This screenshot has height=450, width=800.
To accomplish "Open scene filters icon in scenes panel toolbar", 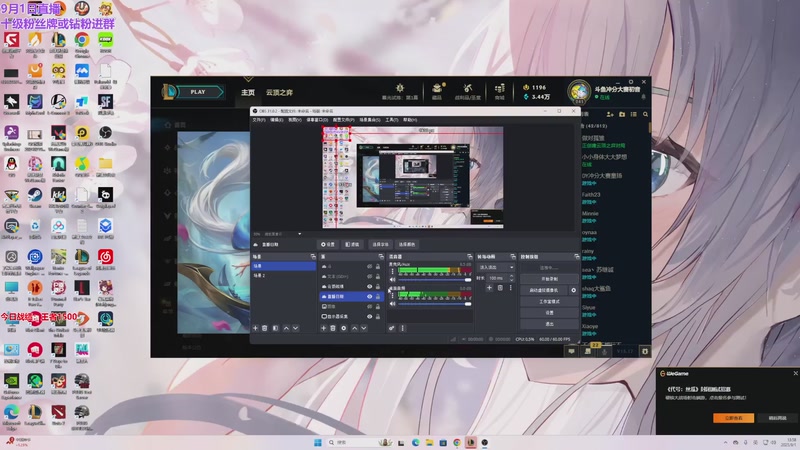I will pyautogui.click(x=276, y=328).
